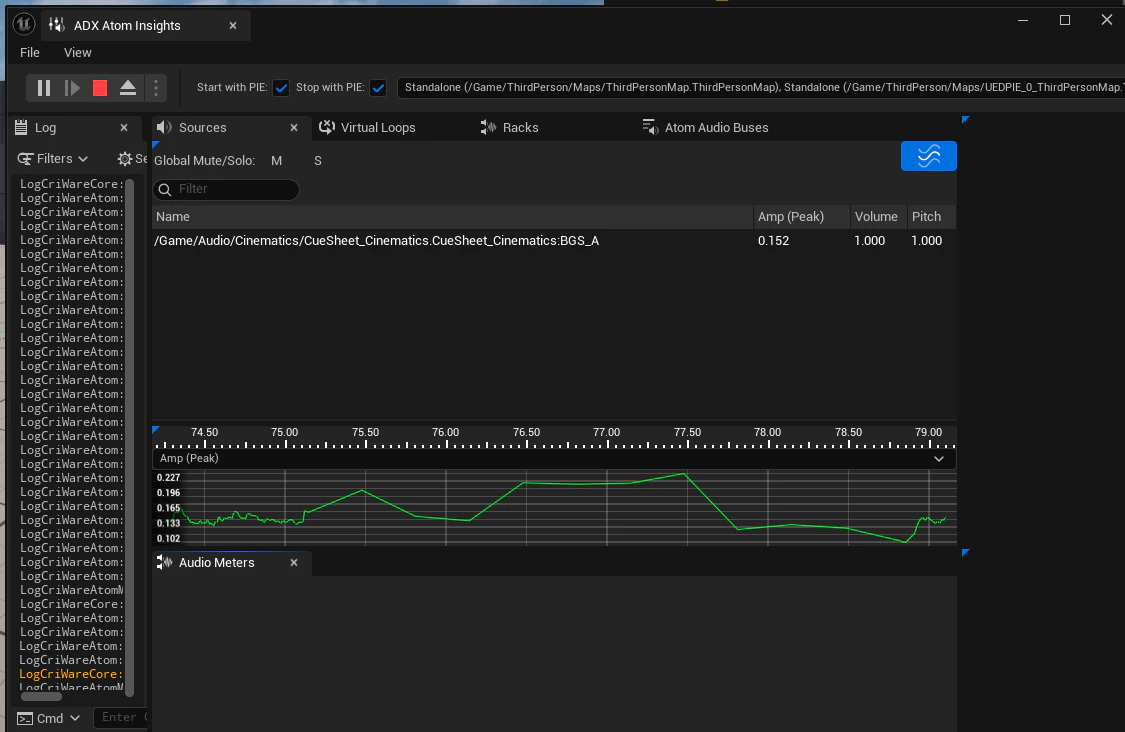The height and width of the screenshot is (732, 1125).
Task: Click the Unreal Engine logo icon
Action: 24,24
